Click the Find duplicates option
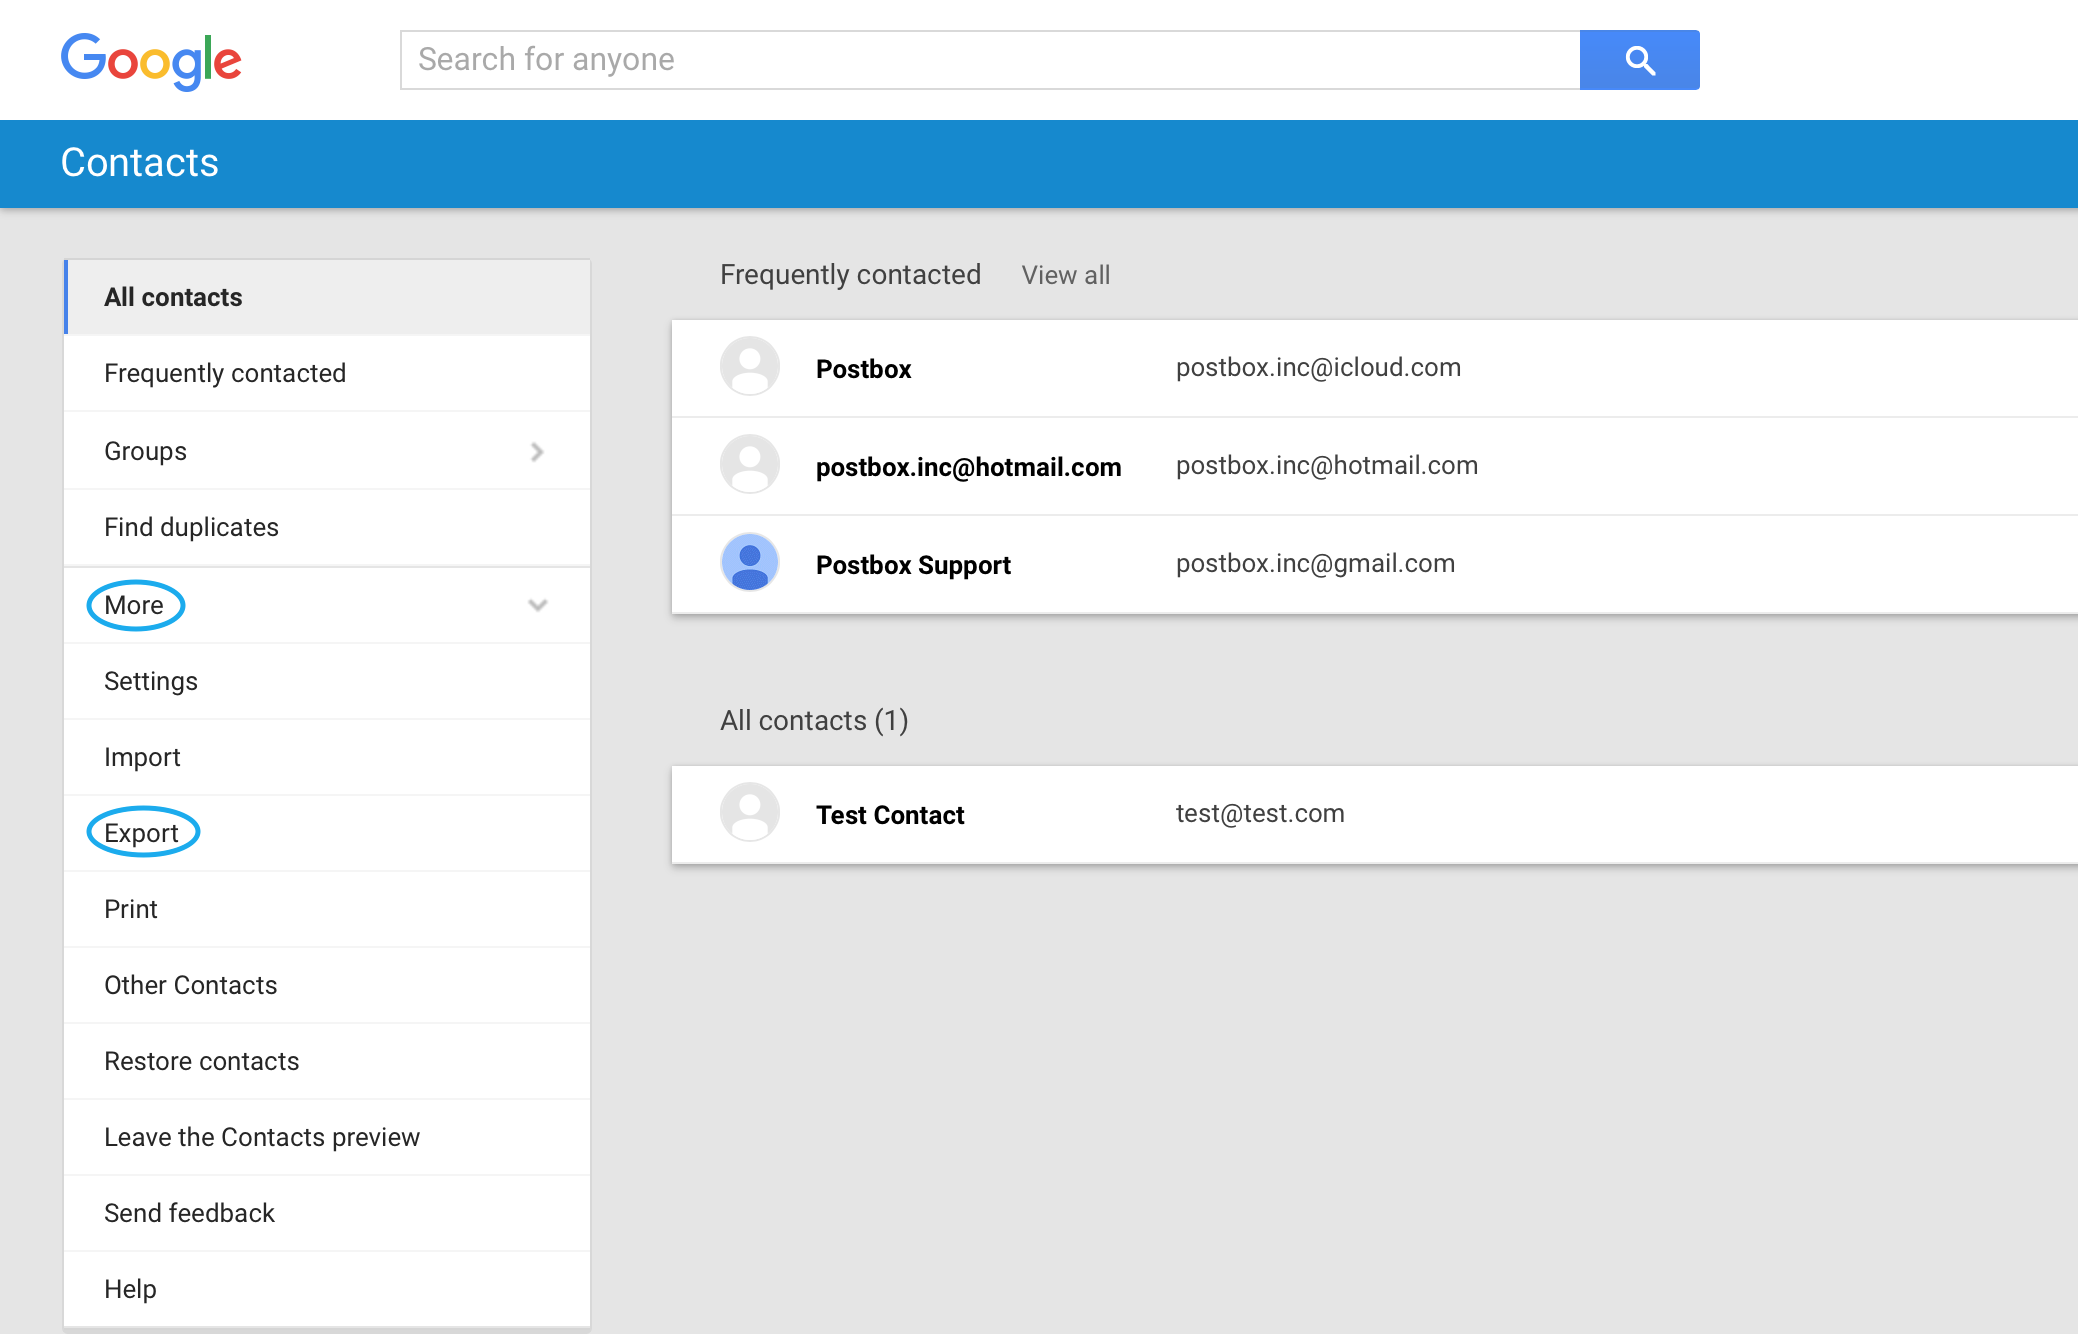The image size is (2078, 1334). [191, 527]
